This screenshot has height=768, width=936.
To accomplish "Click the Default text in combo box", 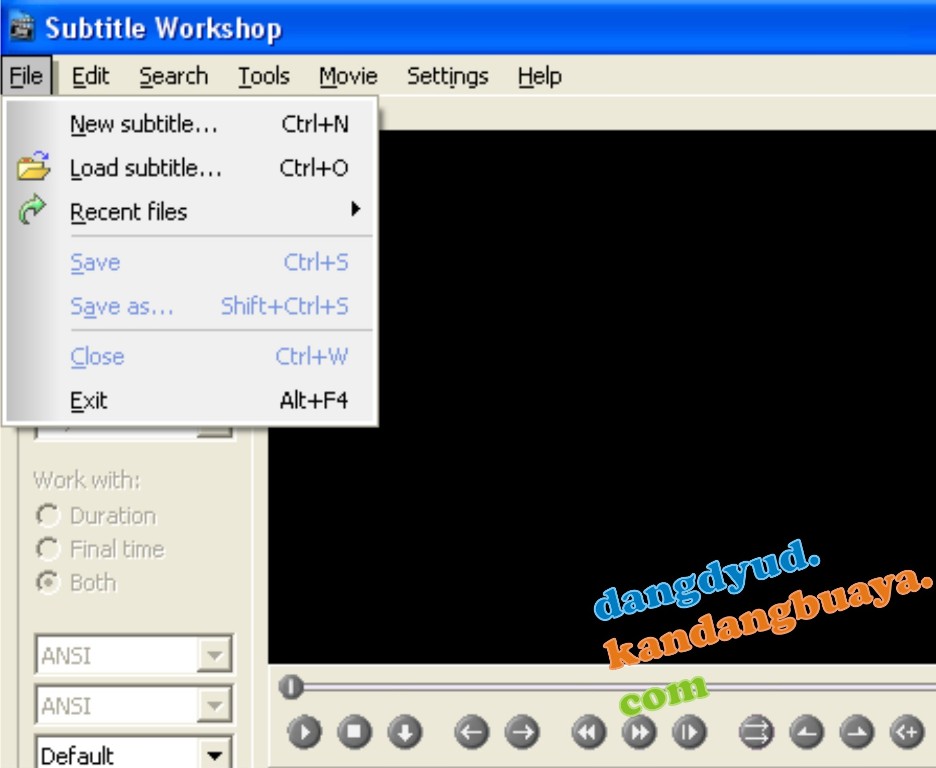I will [x=77, y=755].
